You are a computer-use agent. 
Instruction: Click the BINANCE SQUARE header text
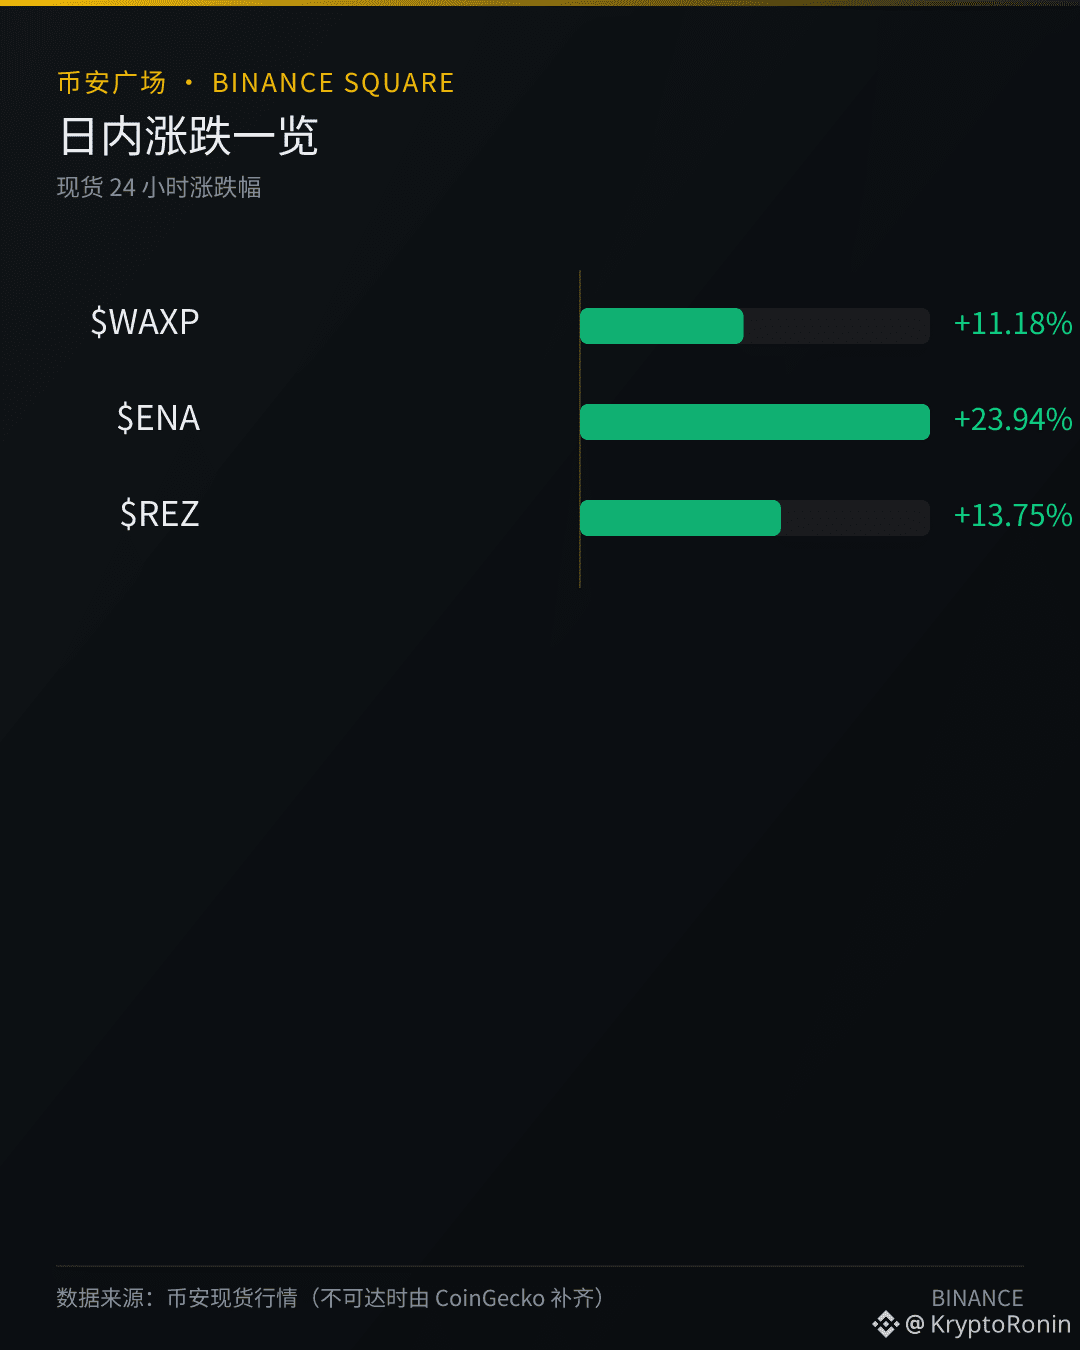pos(333,83)
